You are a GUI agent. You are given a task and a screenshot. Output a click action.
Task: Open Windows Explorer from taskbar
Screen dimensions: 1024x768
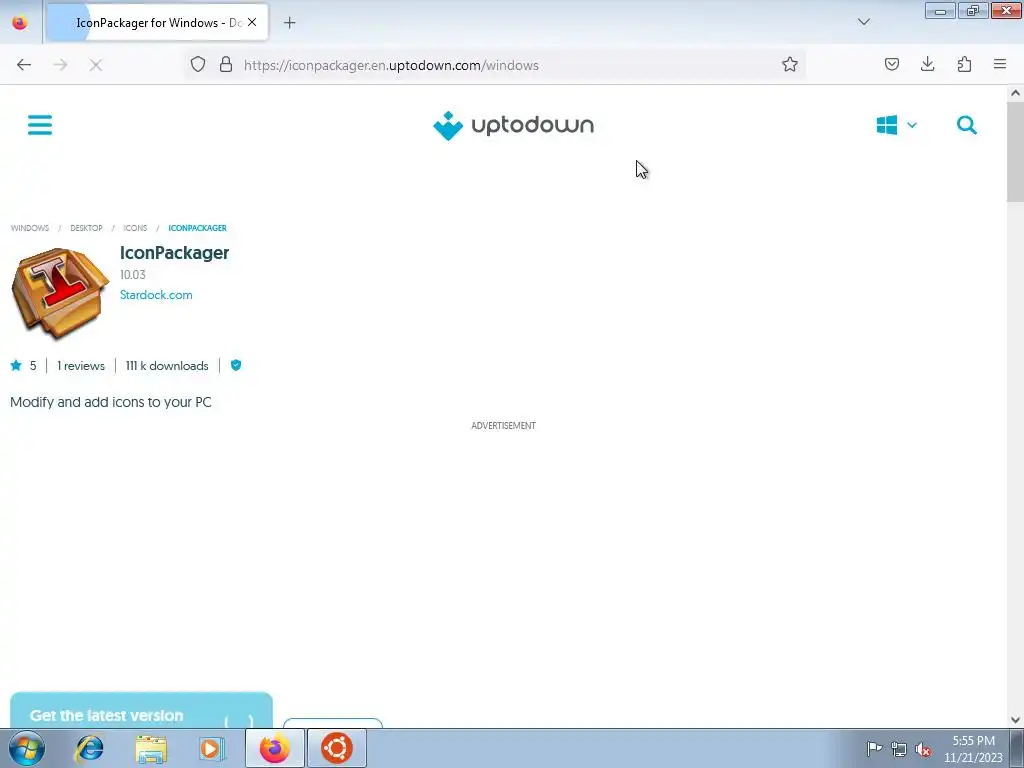pyautogui.click(x=151, y=749)
